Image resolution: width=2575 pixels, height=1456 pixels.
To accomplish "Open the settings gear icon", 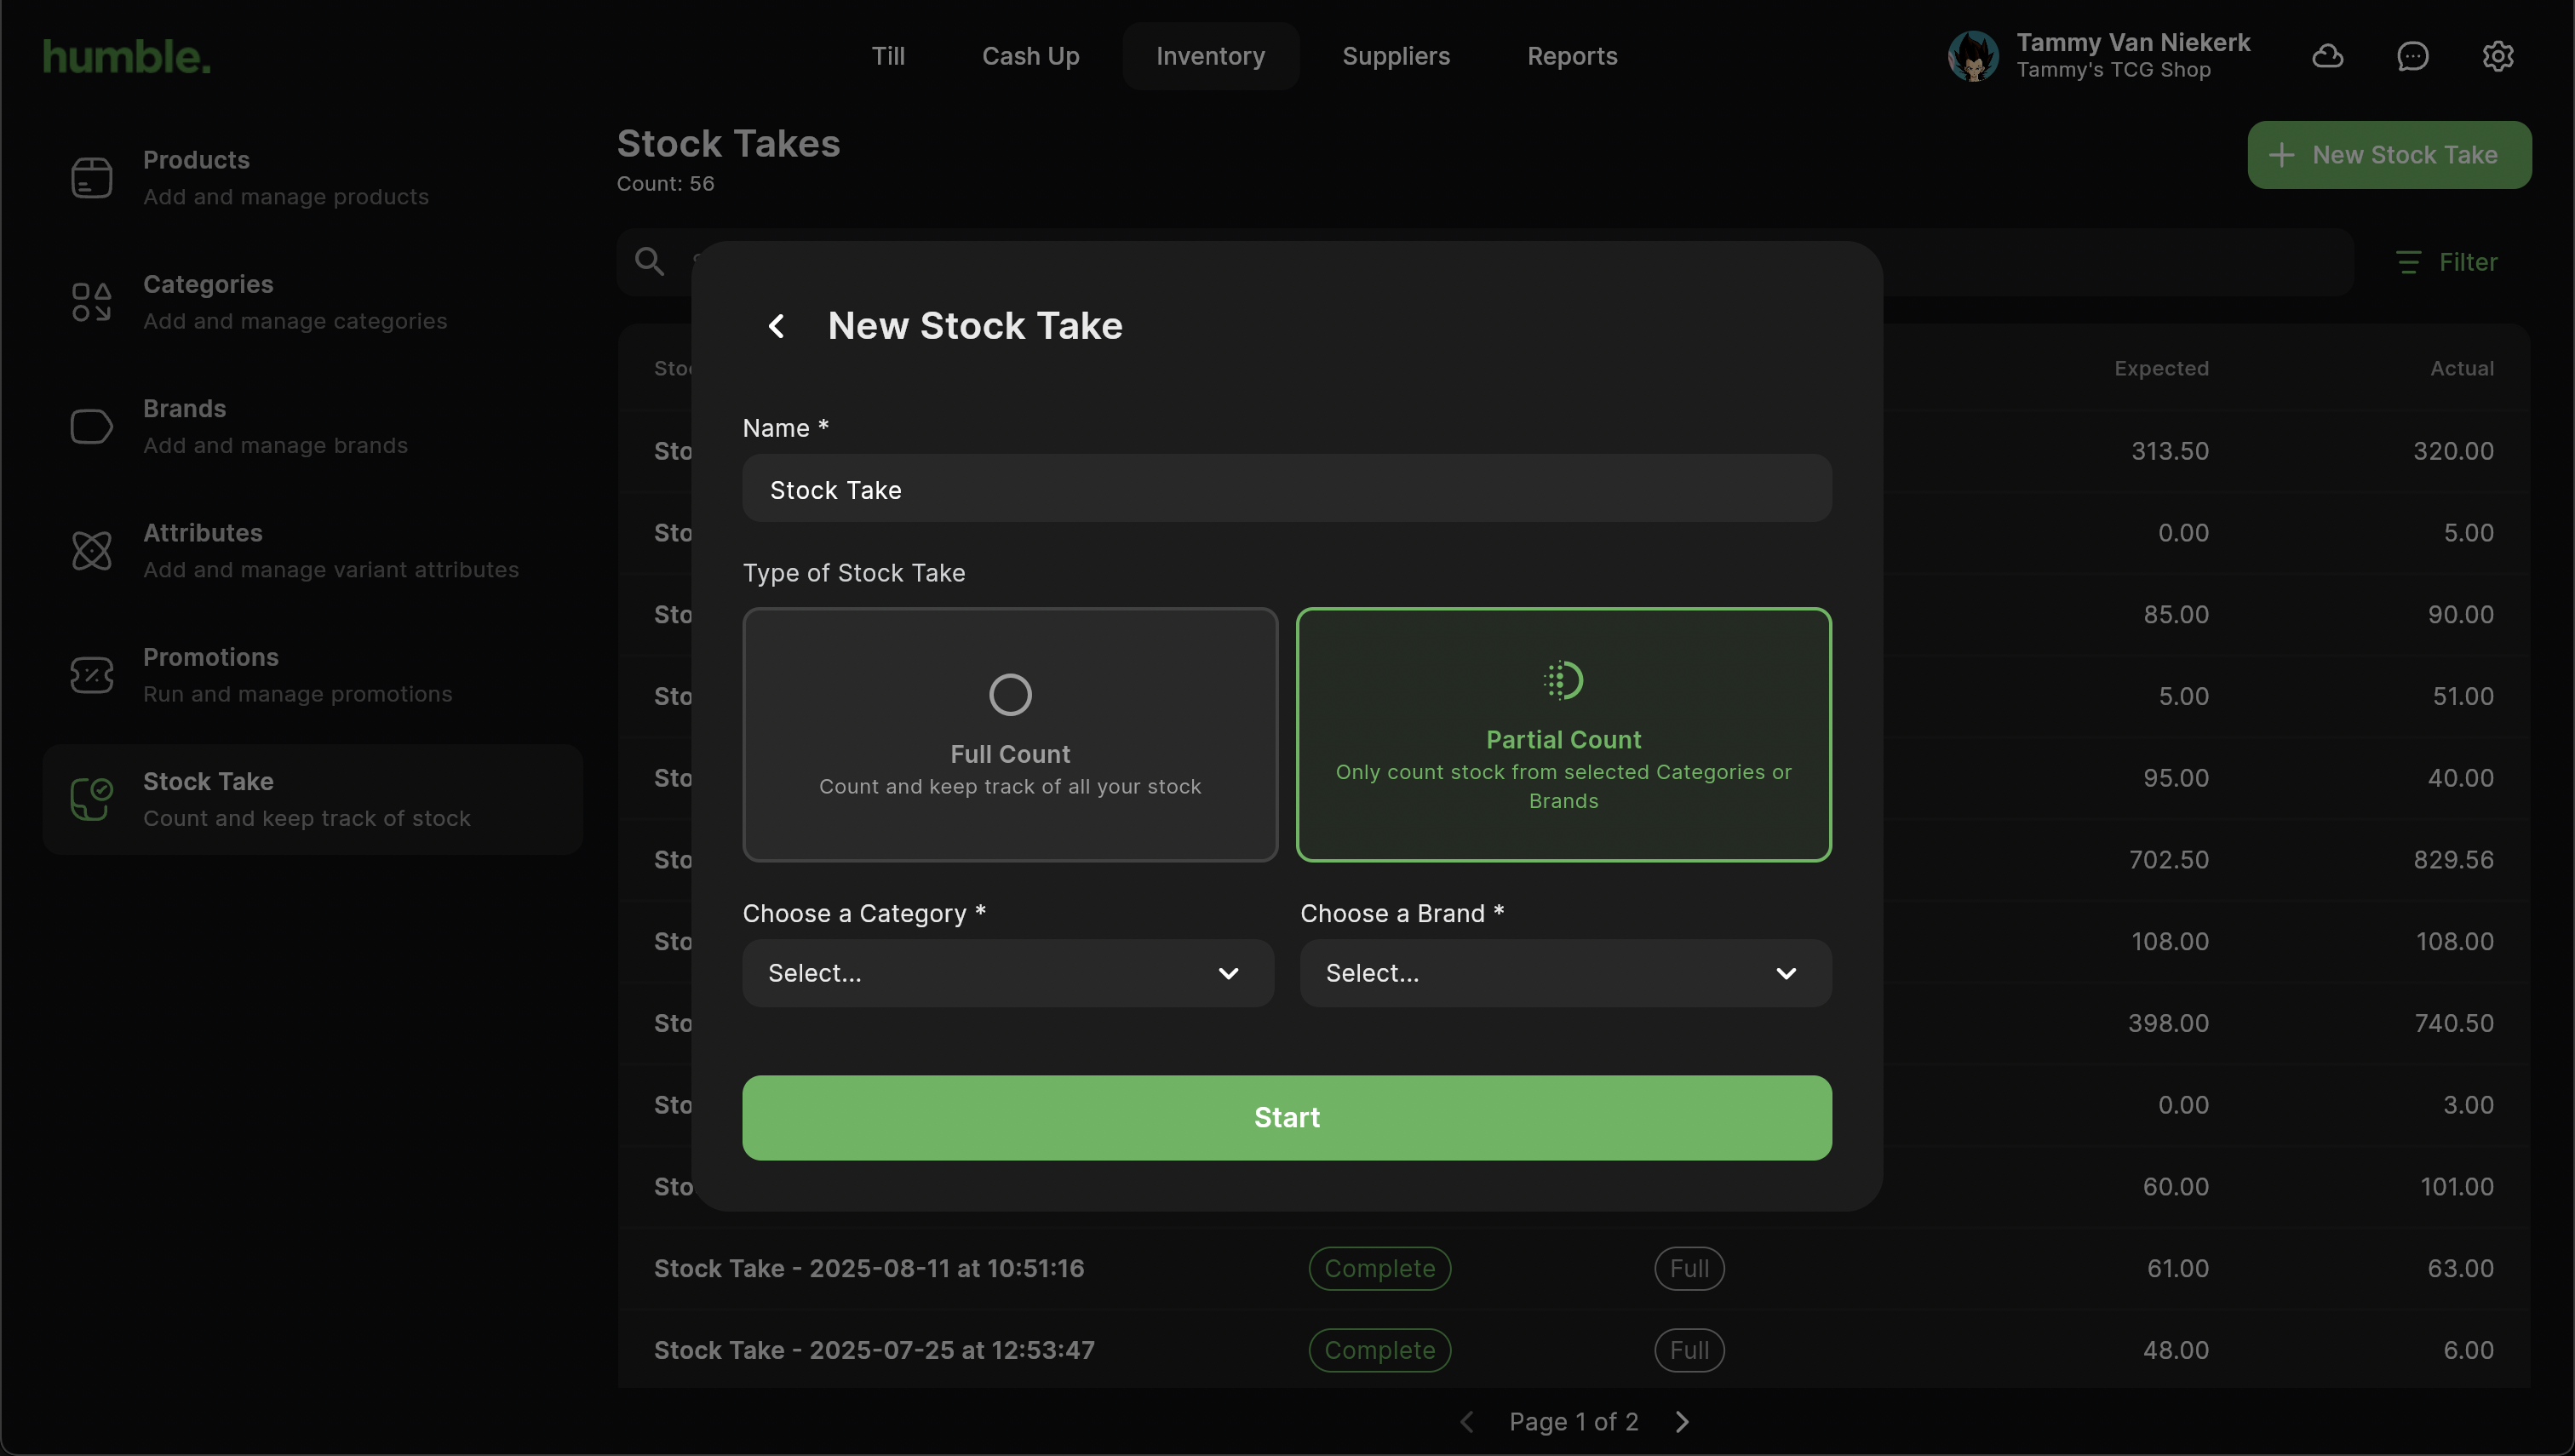I will coord(2497,56).
